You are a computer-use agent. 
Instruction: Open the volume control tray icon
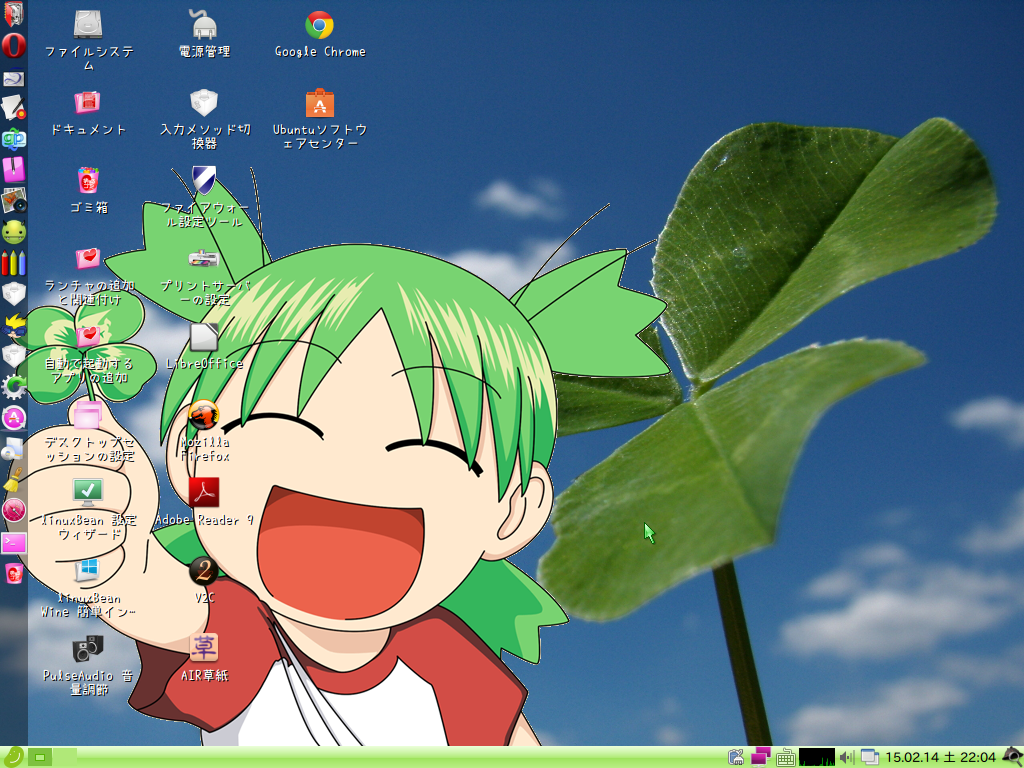(x=846, y=758)
